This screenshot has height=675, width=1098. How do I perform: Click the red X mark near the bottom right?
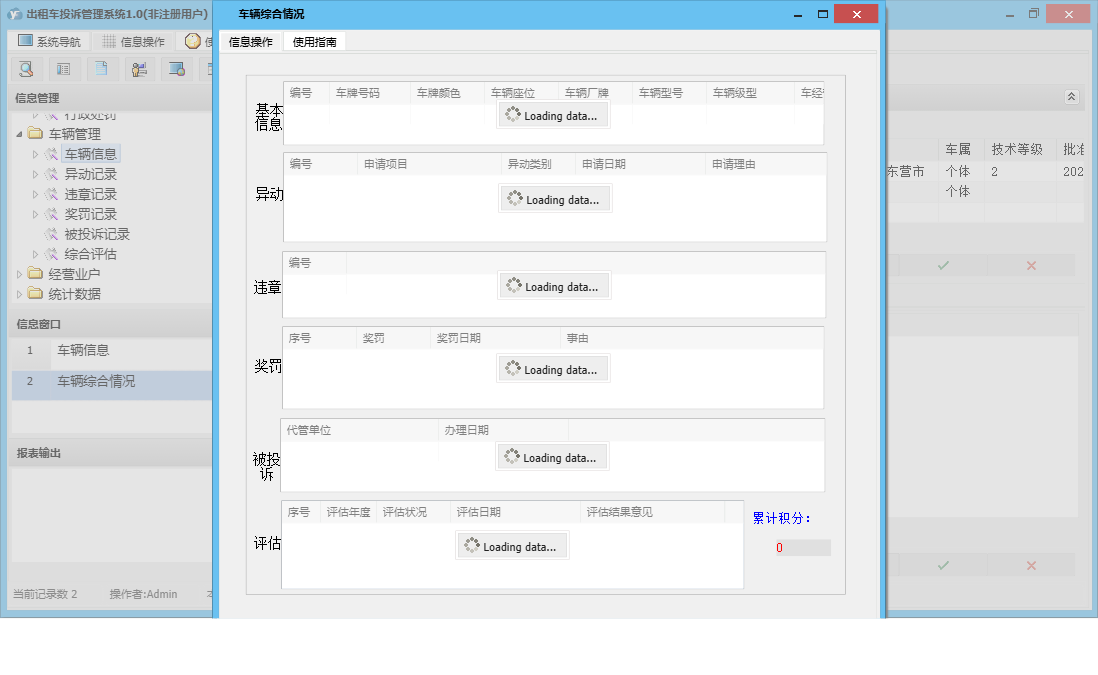[1030, 564]
